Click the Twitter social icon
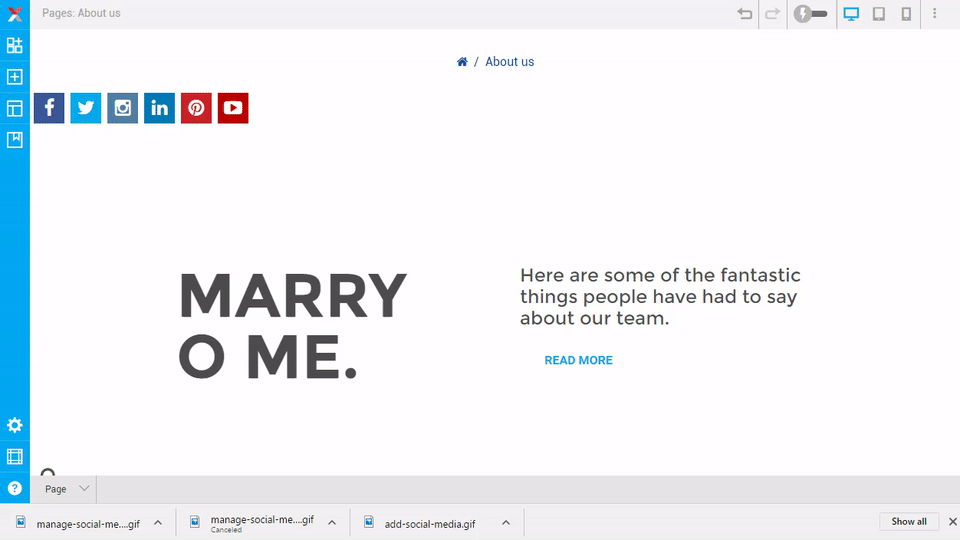960x540 pixels. point(86,108)
